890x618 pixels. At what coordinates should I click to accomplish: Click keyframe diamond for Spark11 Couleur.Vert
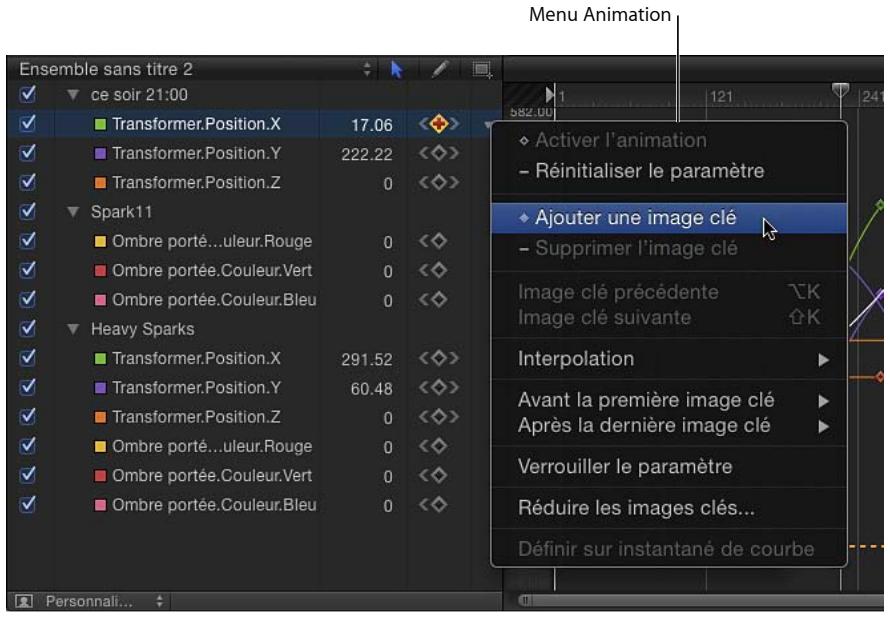(x=439, y=271)
